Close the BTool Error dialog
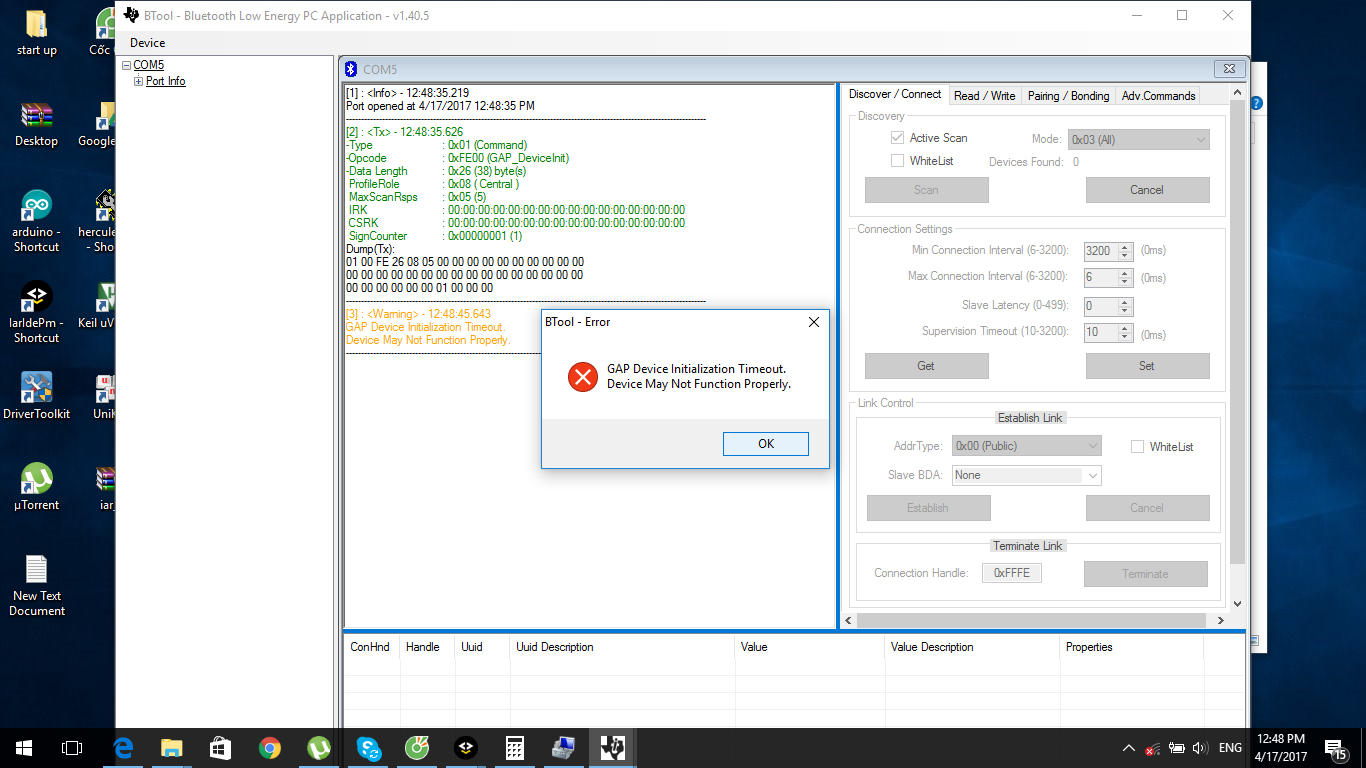 (x=813, y=322)
